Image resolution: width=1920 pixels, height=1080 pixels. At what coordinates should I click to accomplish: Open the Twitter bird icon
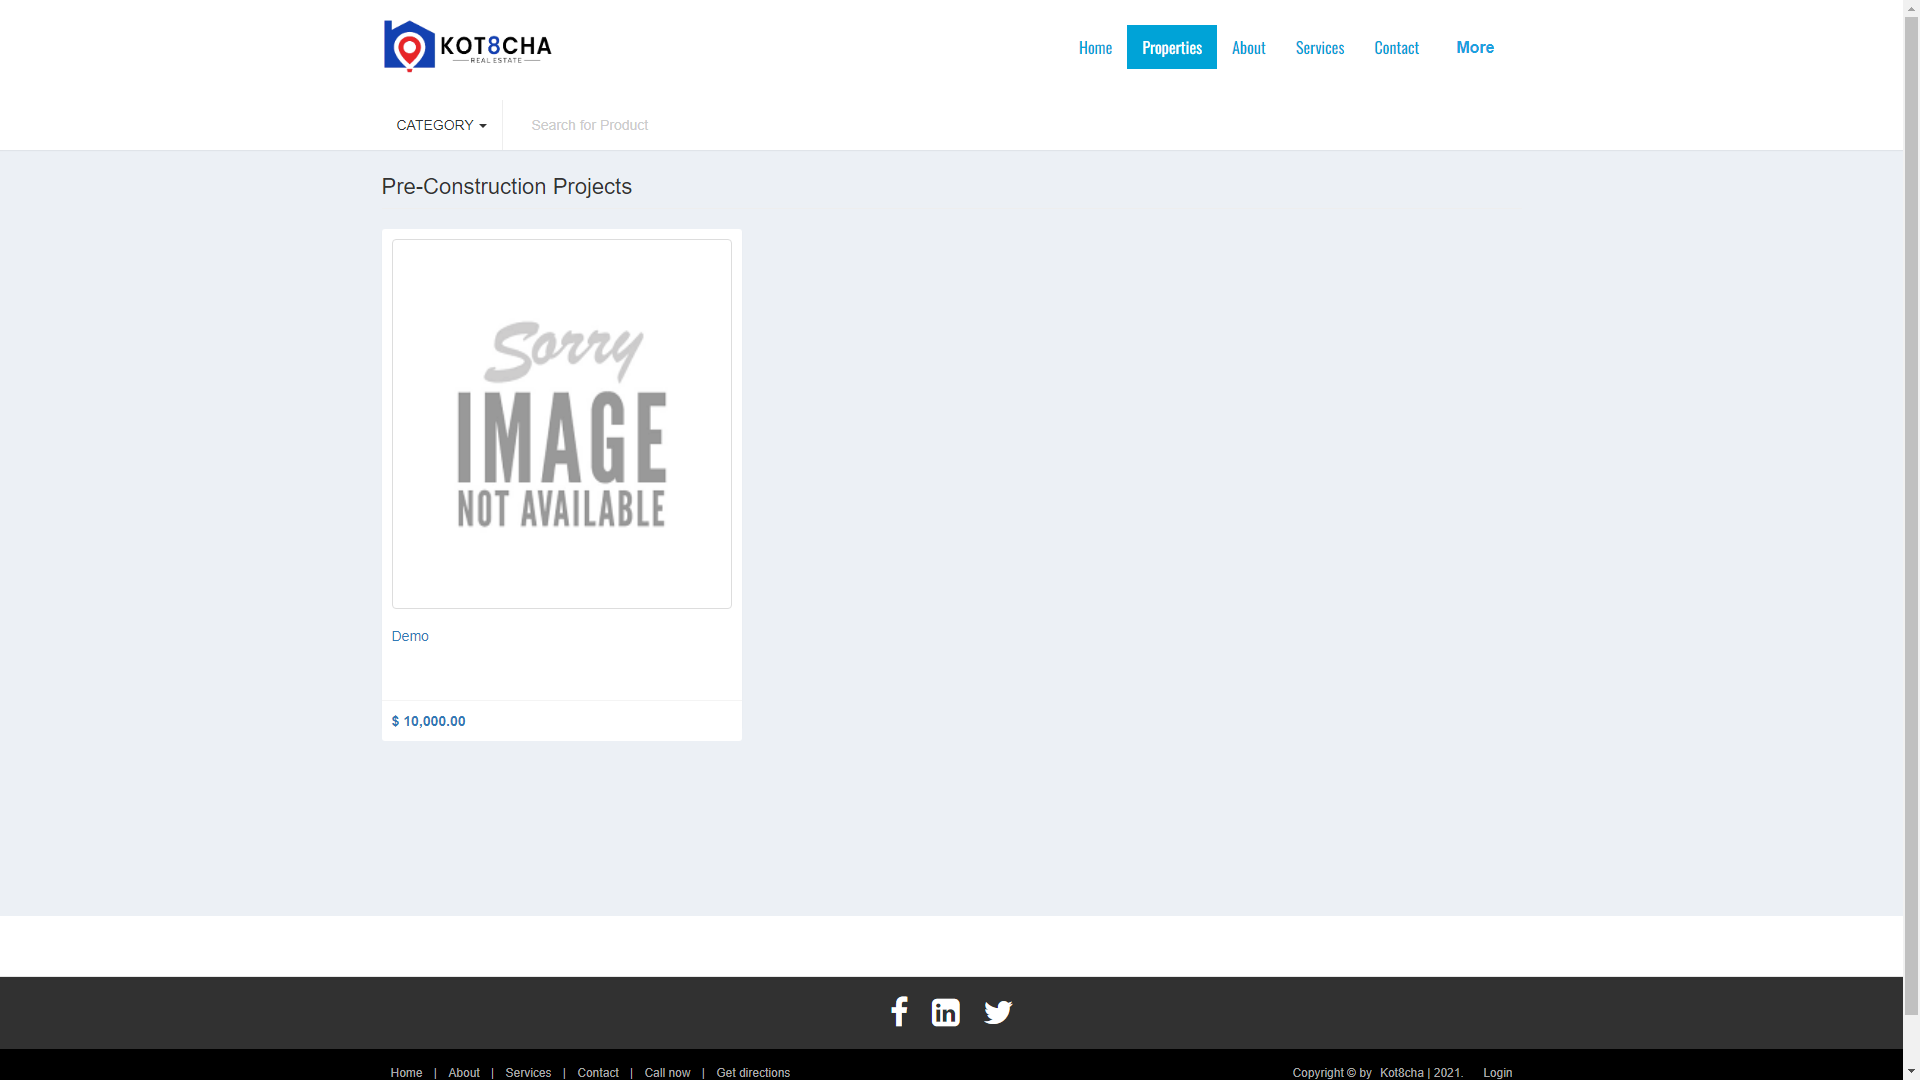997,1012
